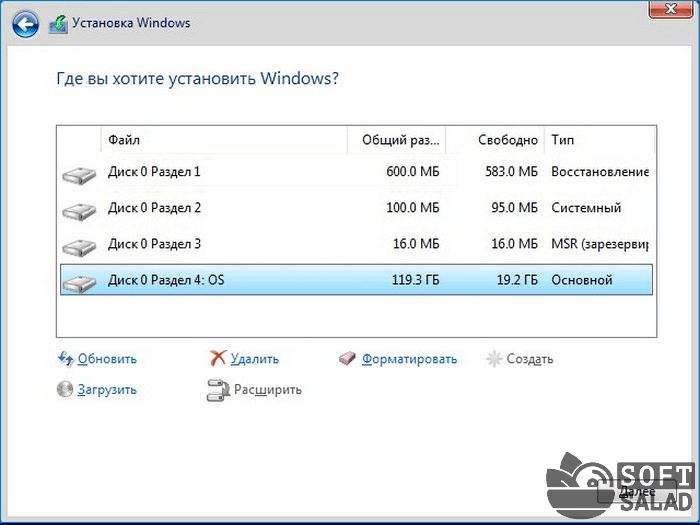Click the 19.2 ГБ free space cell
700x525 pixels.
(x=517, y=280)
